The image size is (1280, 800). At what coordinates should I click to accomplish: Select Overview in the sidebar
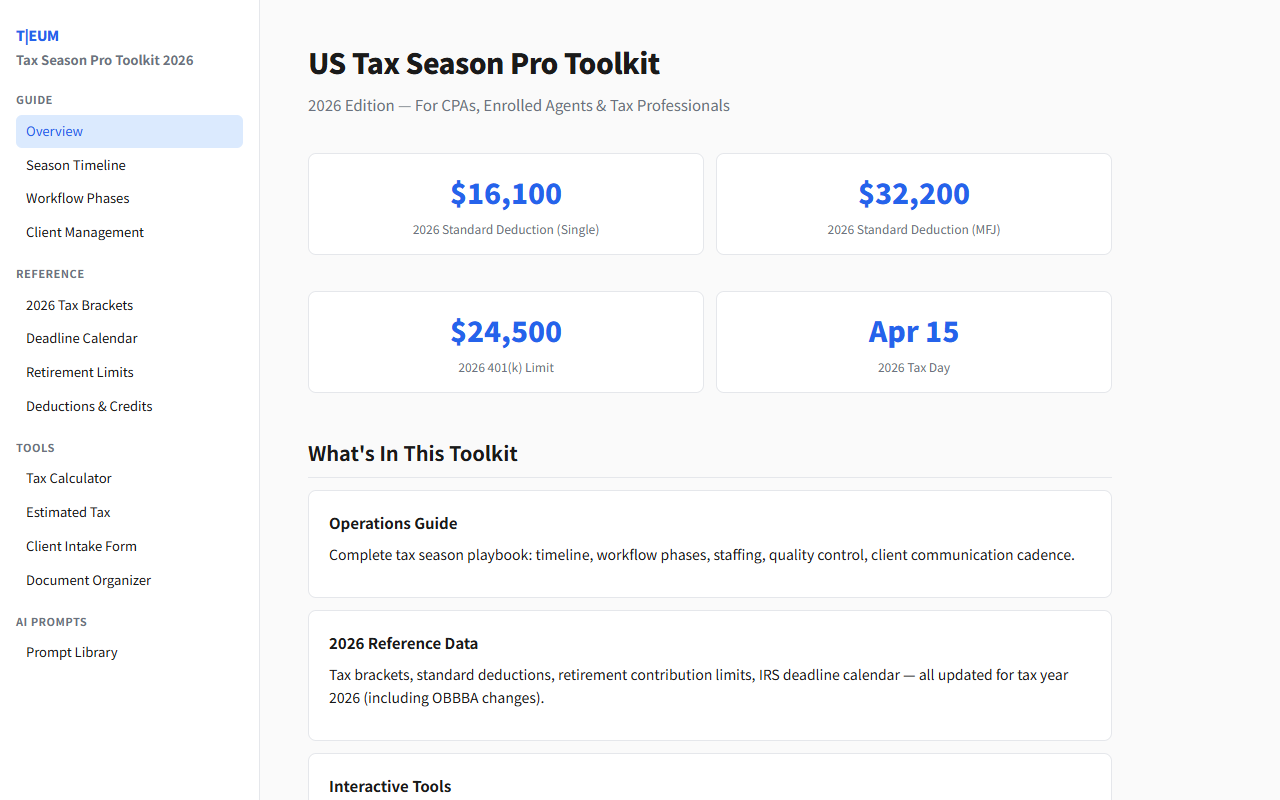[129, 131]
